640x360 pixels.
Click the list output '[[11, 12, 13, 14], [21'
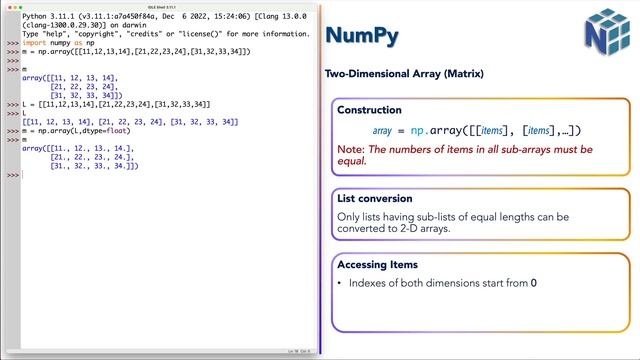(x=130, y=122)
